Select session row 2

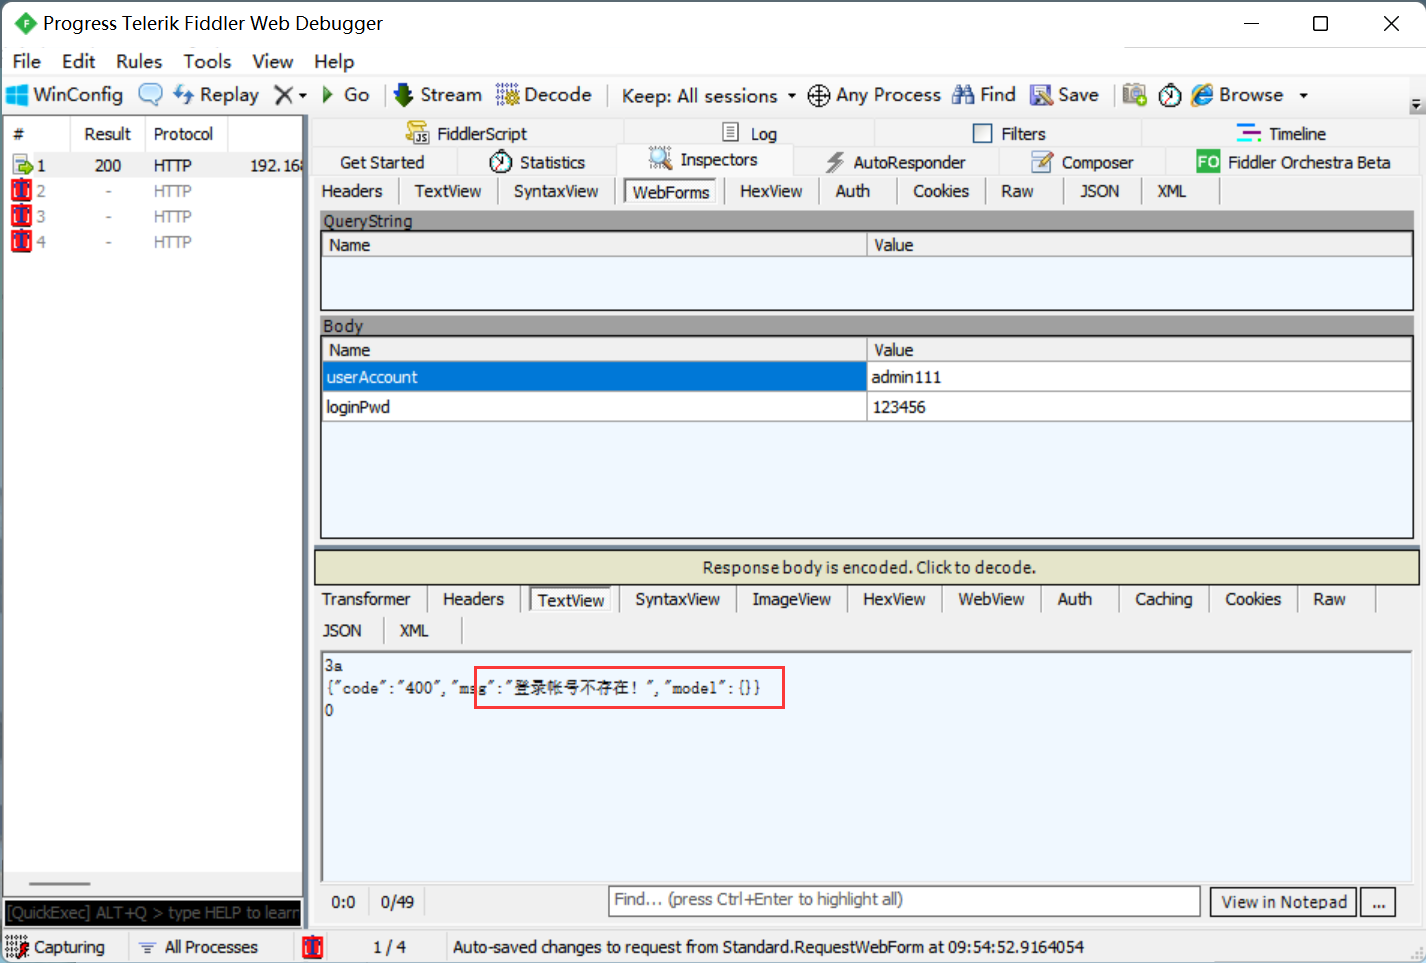(x=155, y=191)
